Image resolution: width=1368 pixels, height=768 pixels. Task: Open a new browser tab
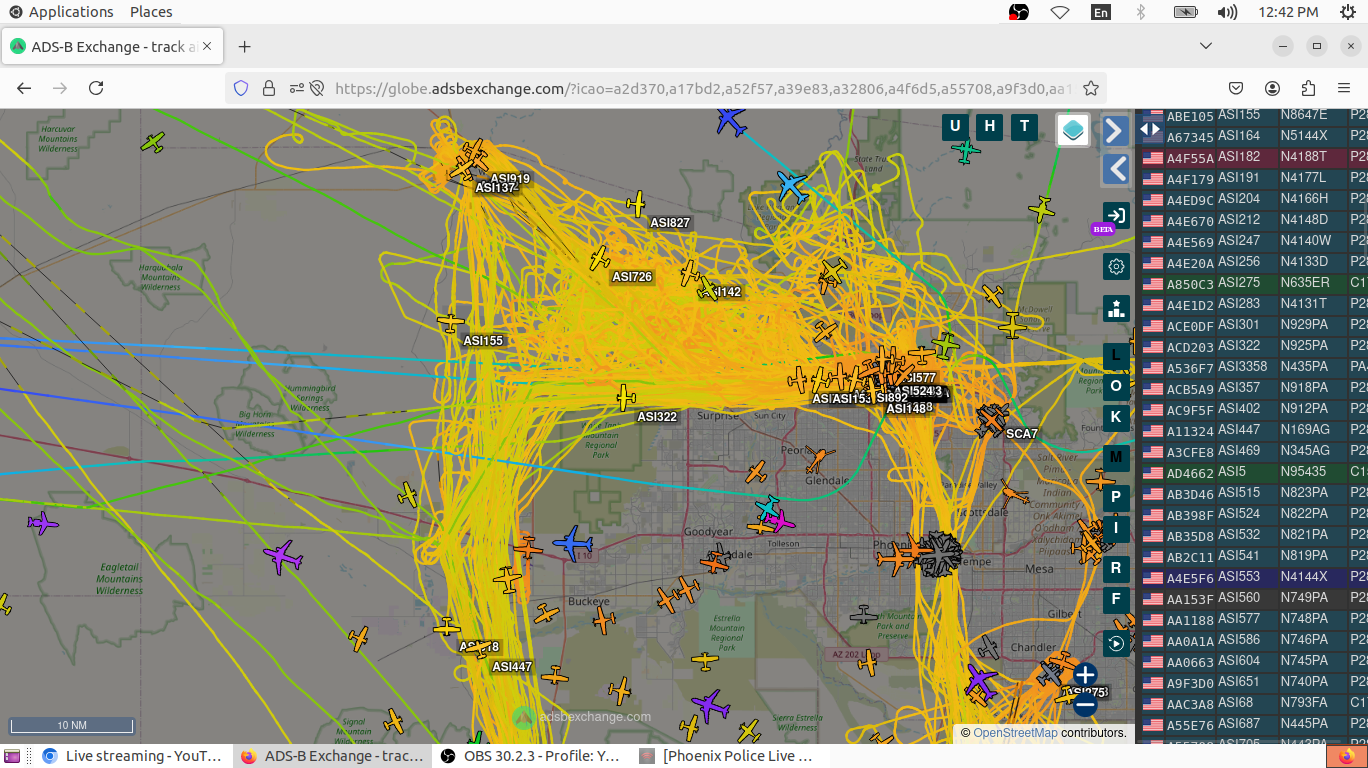(x=245, y=47)
